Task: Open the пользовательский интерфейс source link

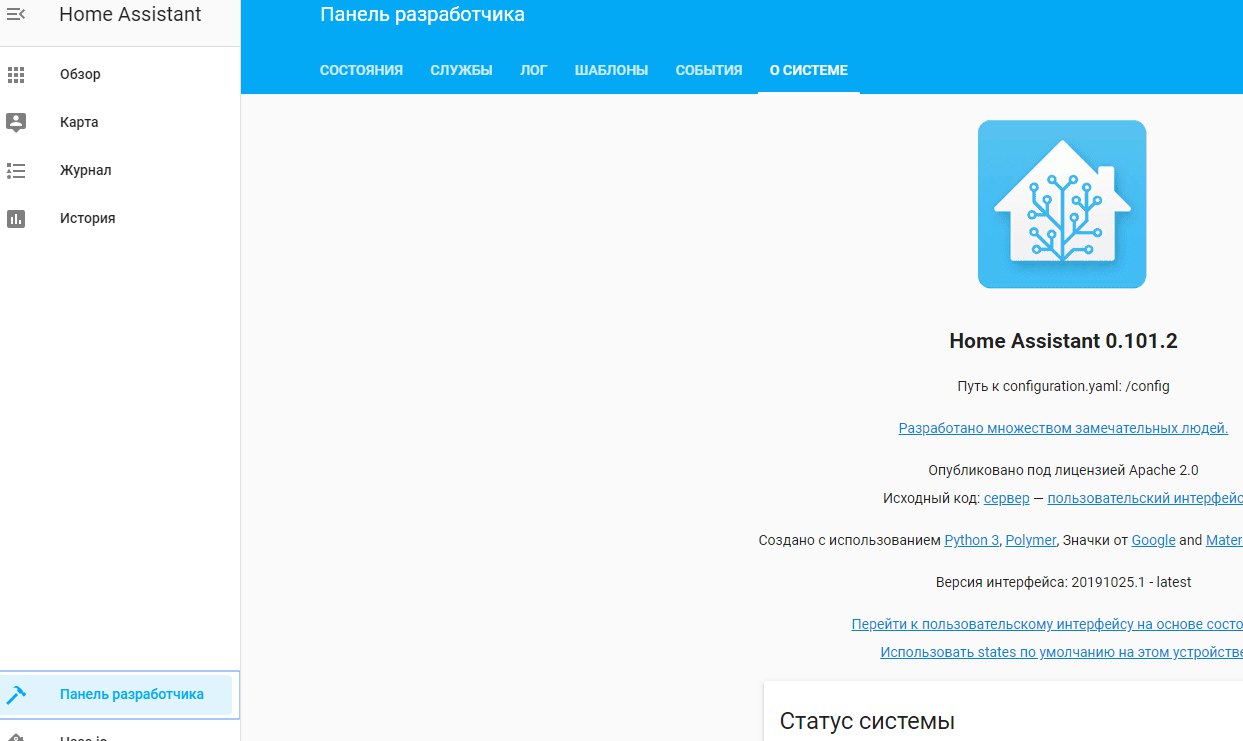Action: (x=1145, y=498)
